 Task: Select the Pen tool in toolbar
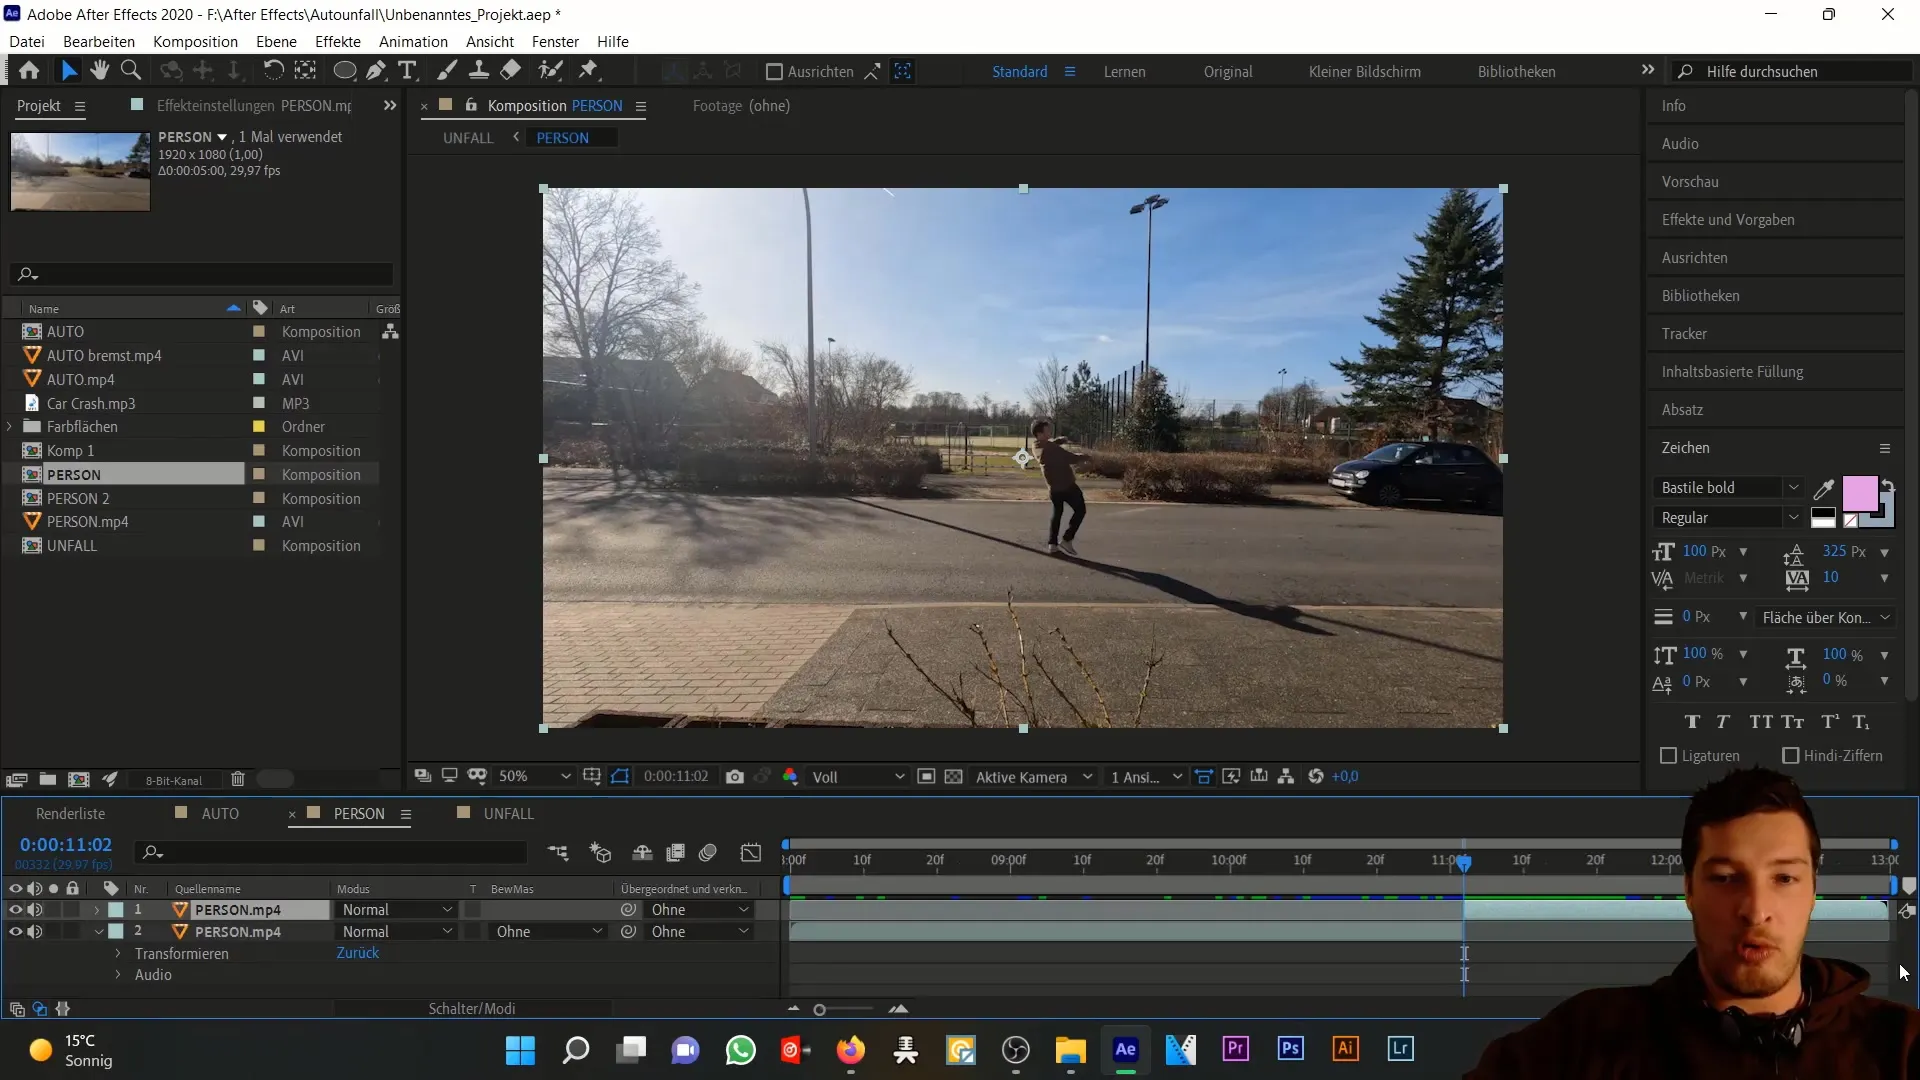[x=375, y=71]
